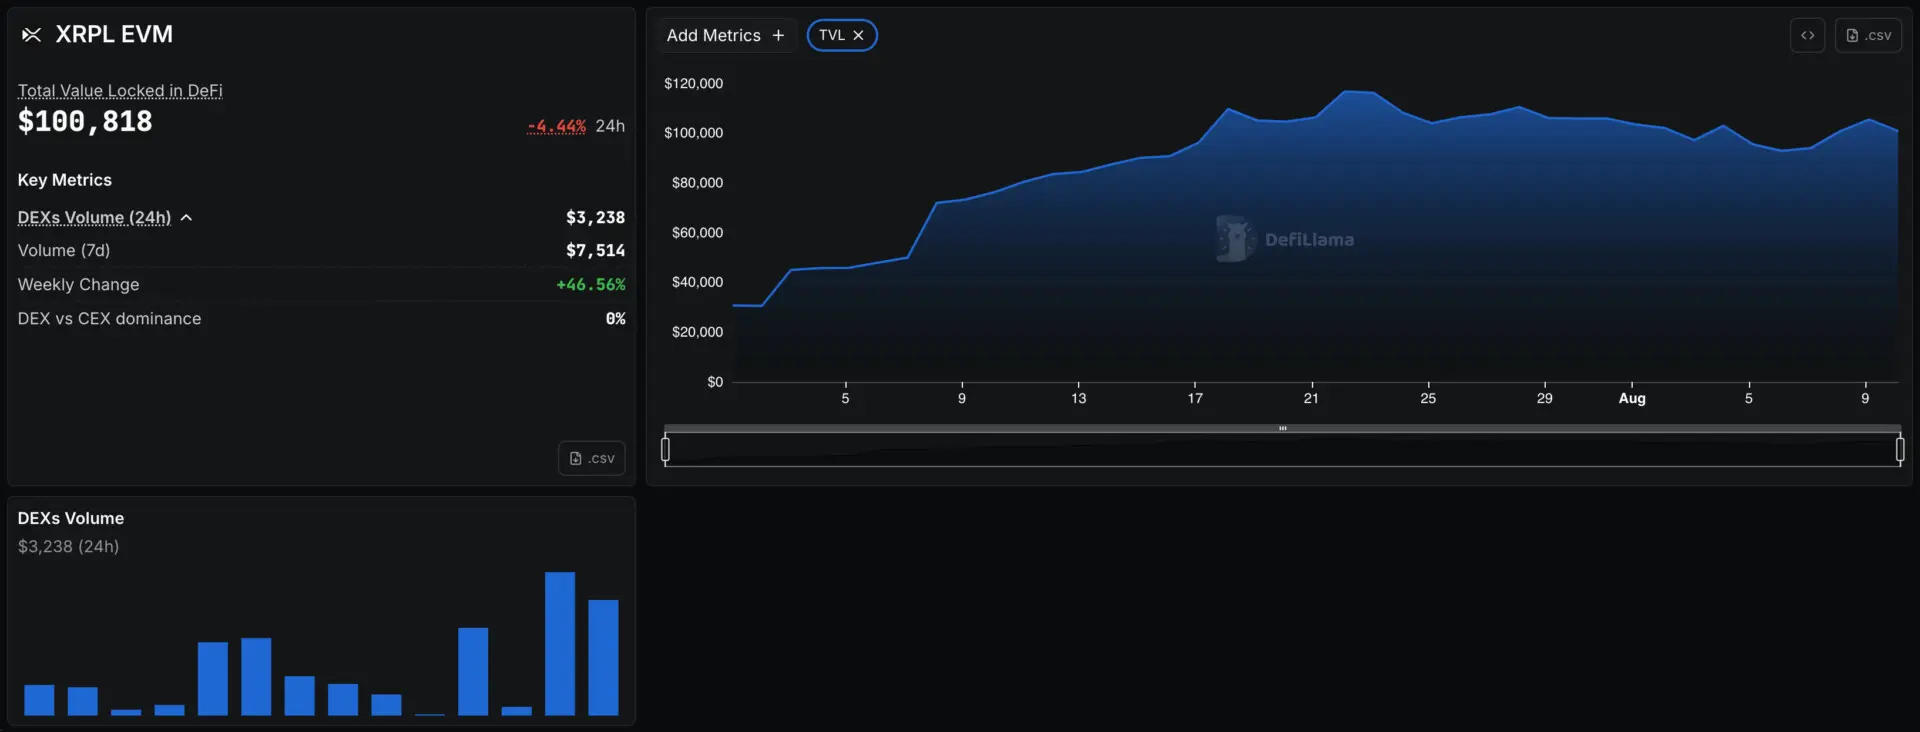Click the DEX vs CEX dominance label

pos(109,318)
